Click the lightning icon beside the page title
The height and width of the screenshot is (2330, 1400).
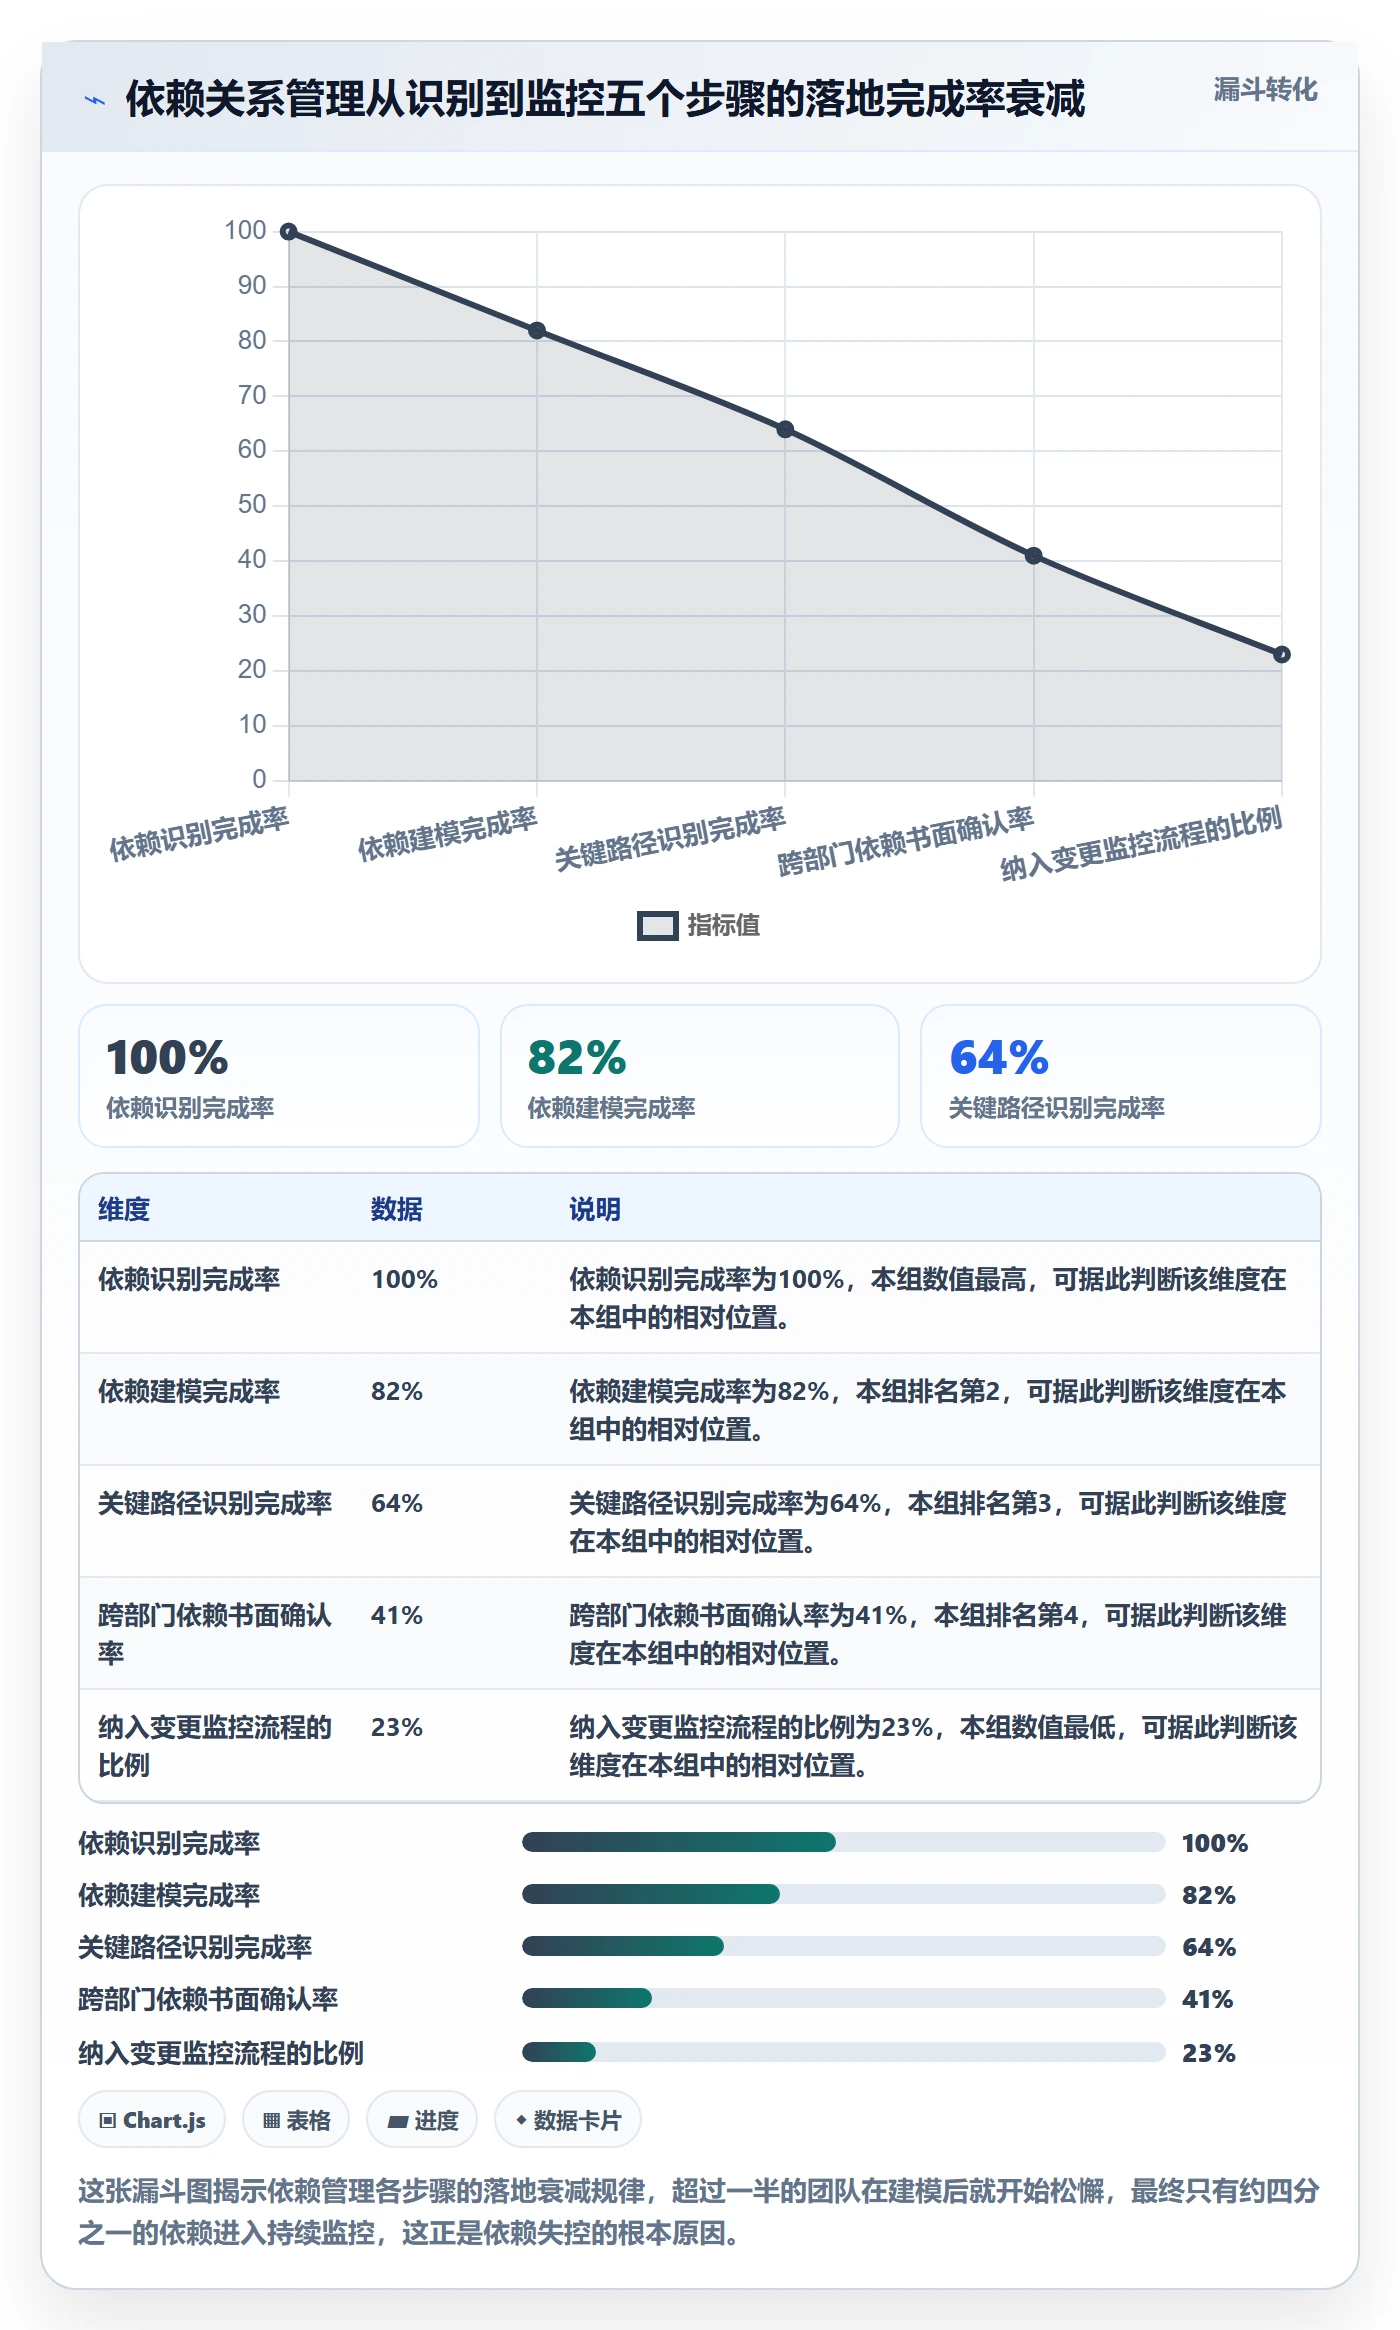click(x=95, y=100)
